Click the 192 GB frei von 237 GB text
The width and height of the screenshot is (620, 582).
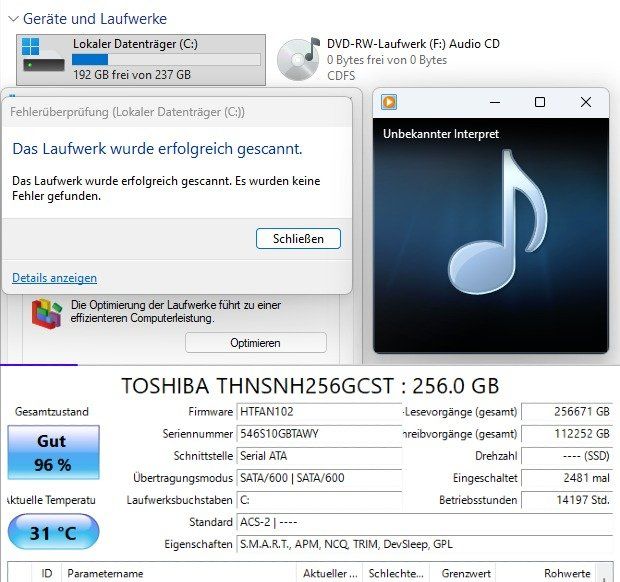pos(132,74)
